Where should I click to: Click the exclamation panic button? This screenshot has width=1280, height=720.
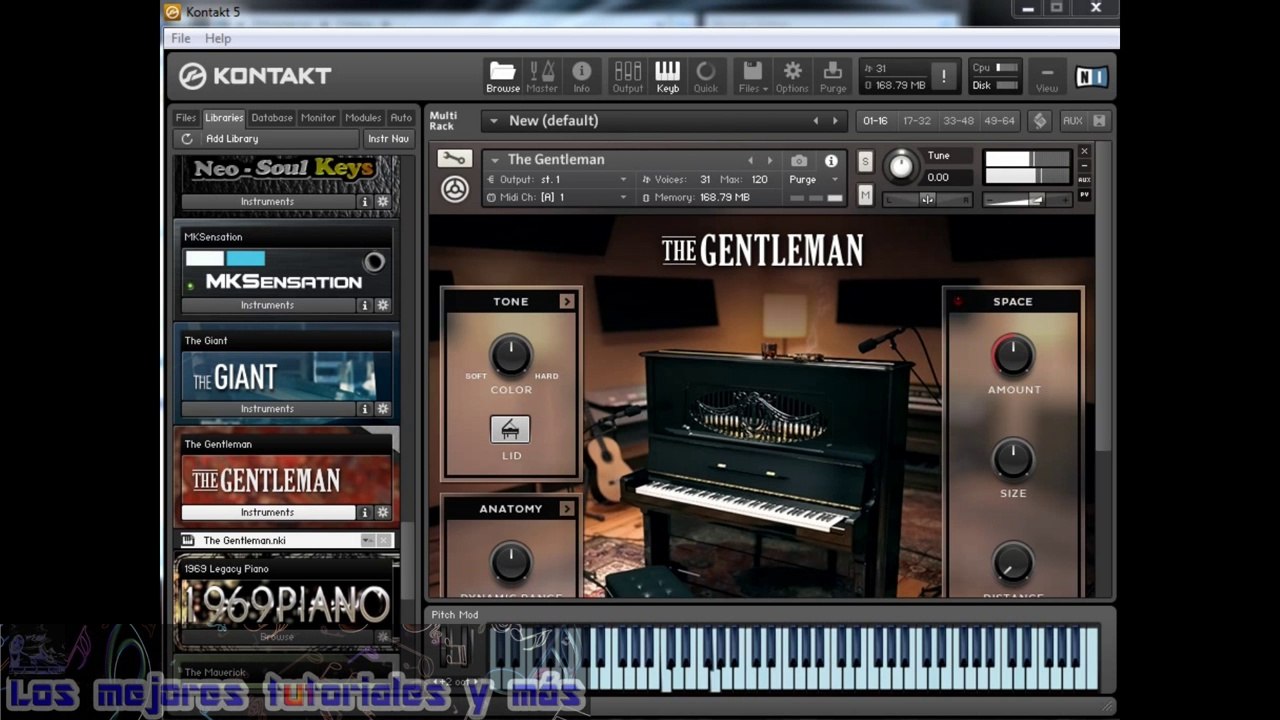click(943, 76)
